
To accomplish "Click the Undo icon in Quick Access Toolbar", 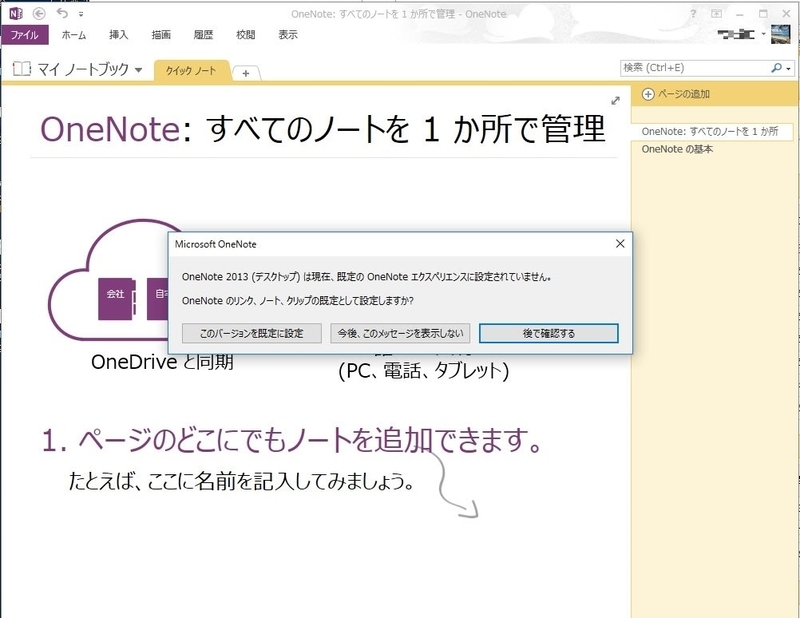I will (63, 13).
